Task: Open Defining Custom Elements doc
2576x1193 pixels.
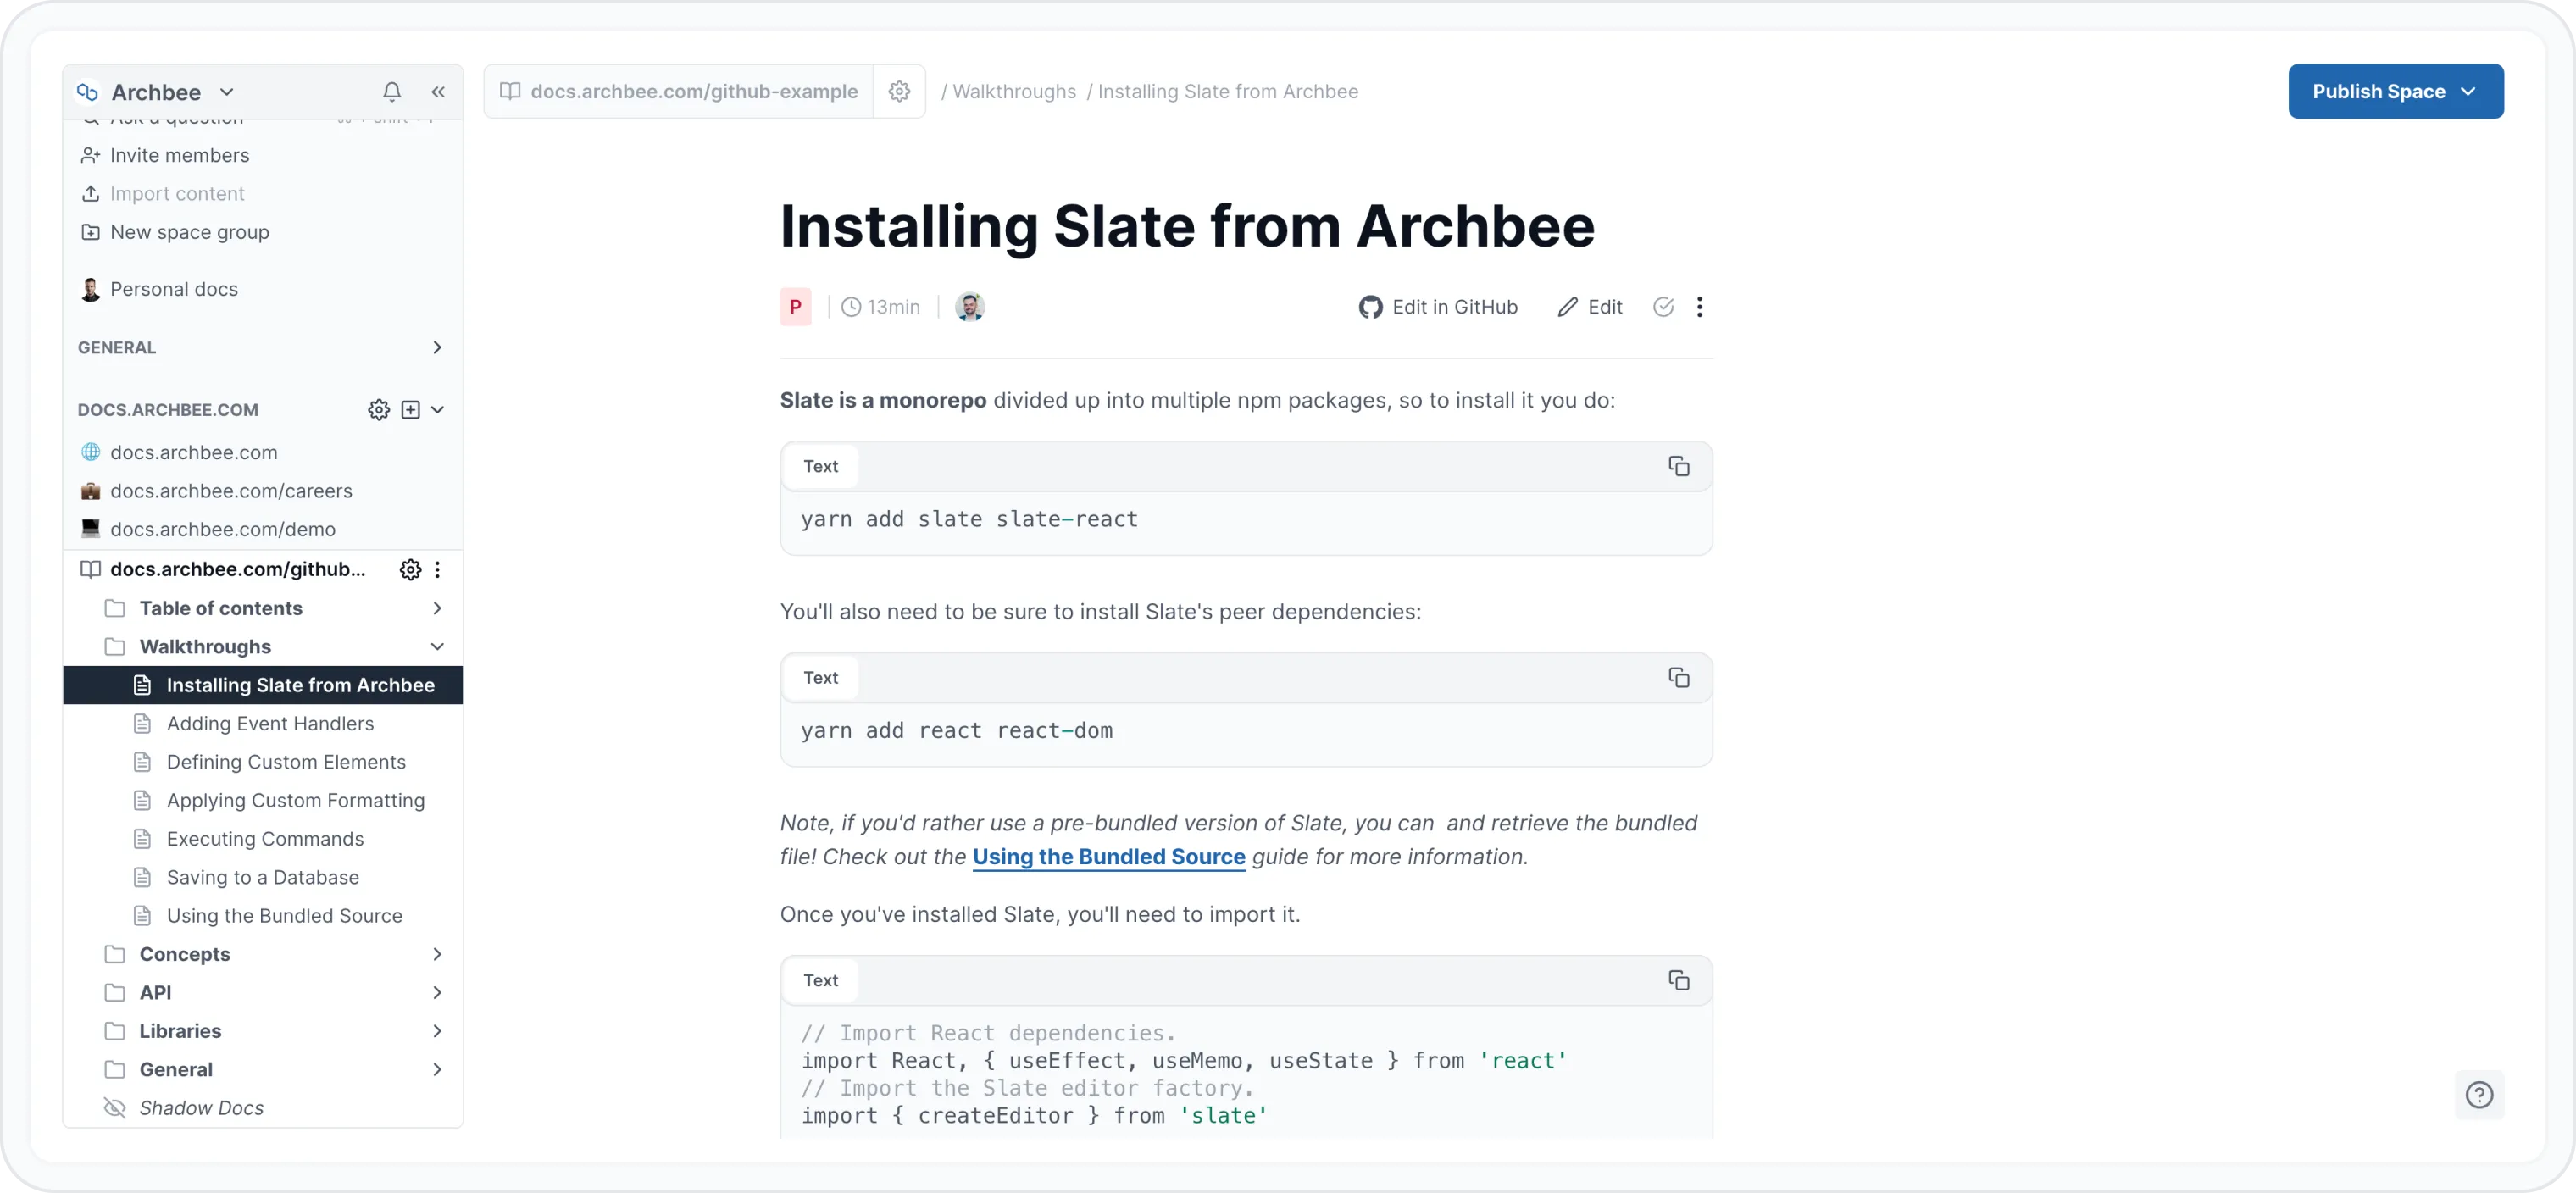Action: click(286, 762)
